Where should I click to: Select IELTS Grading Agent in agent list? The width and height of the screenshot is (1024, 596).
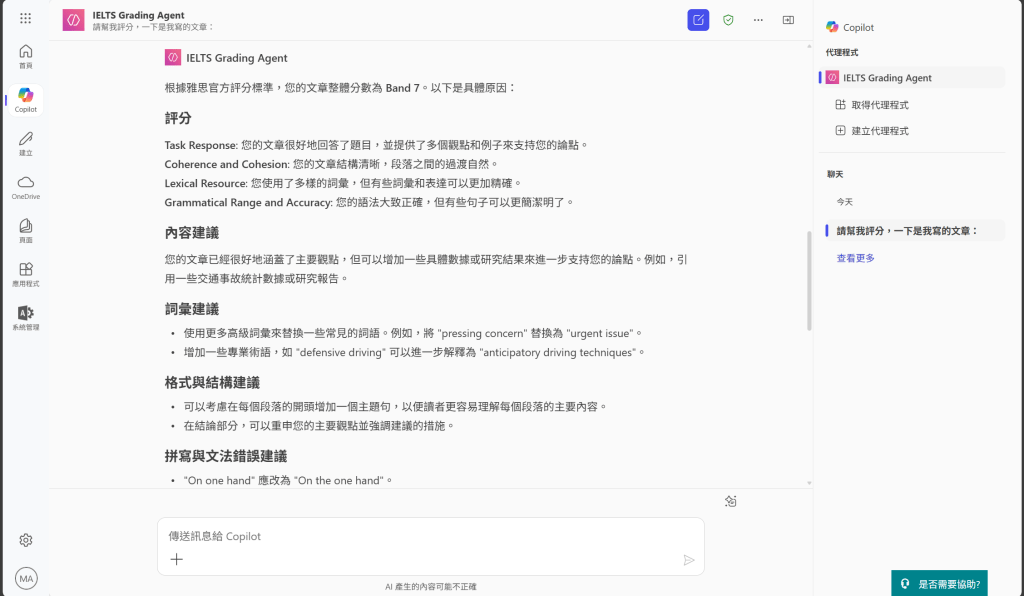tap(912, 78)
